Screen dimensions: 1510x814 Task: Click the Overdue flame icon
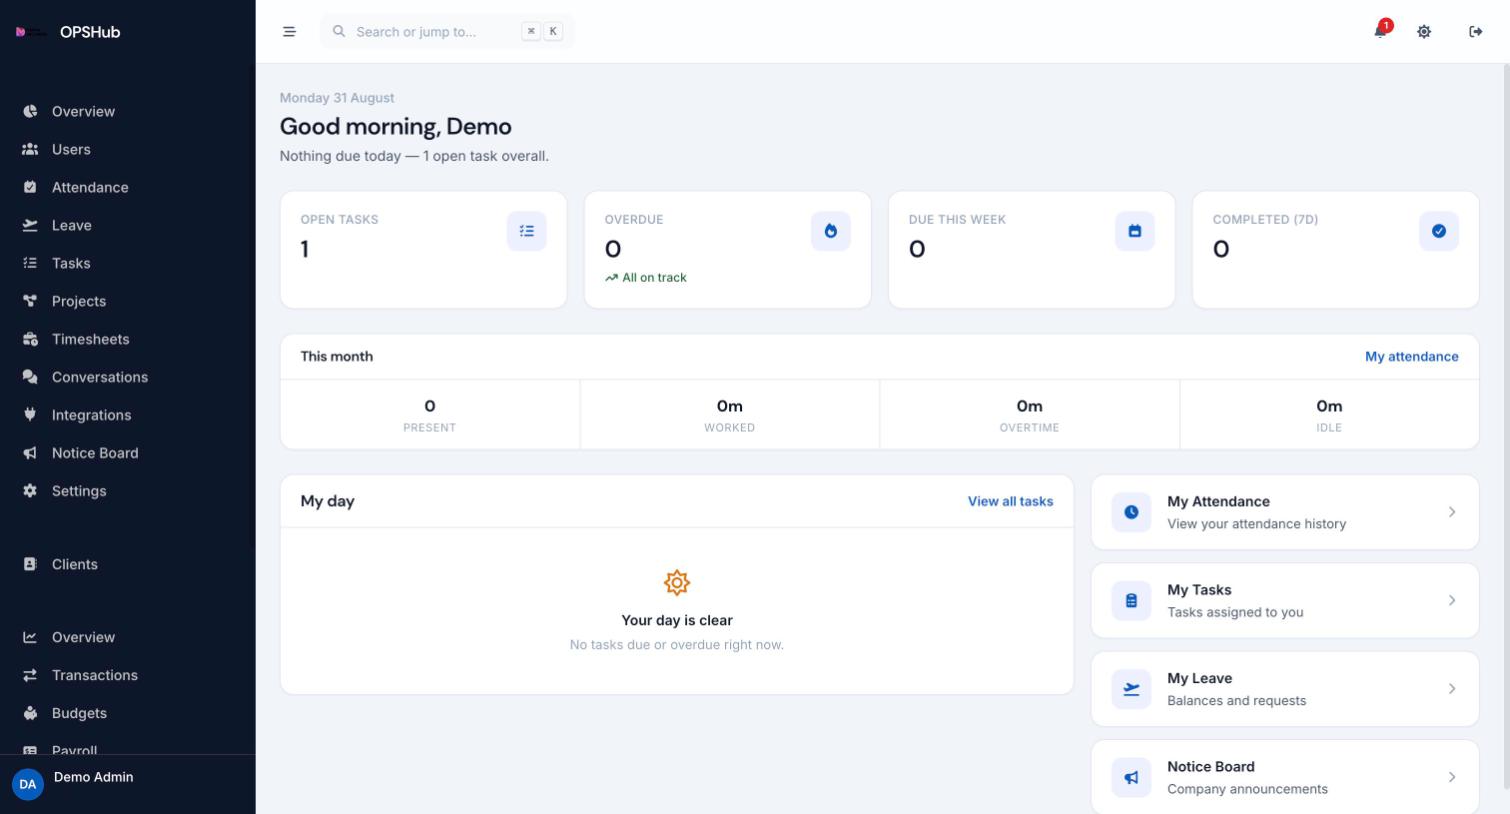coord(831,231)
